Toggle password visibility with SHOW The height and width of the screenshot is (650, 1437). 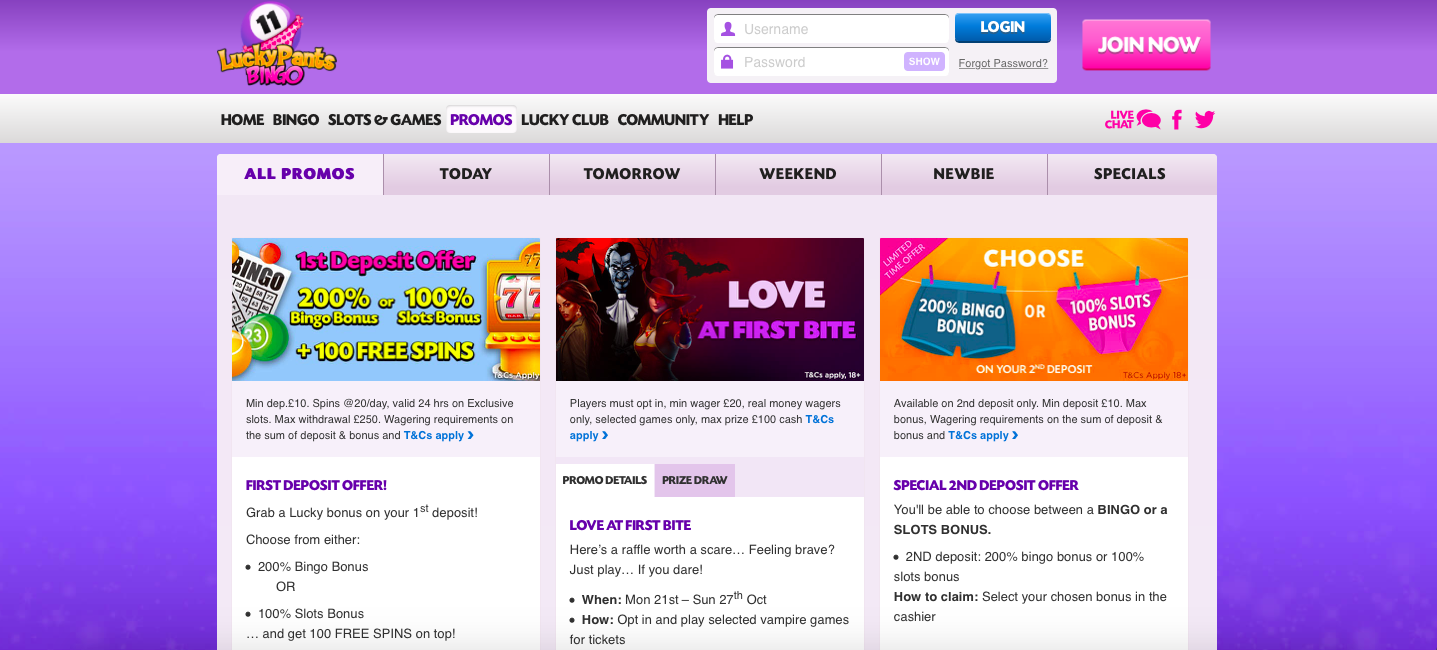924,62
